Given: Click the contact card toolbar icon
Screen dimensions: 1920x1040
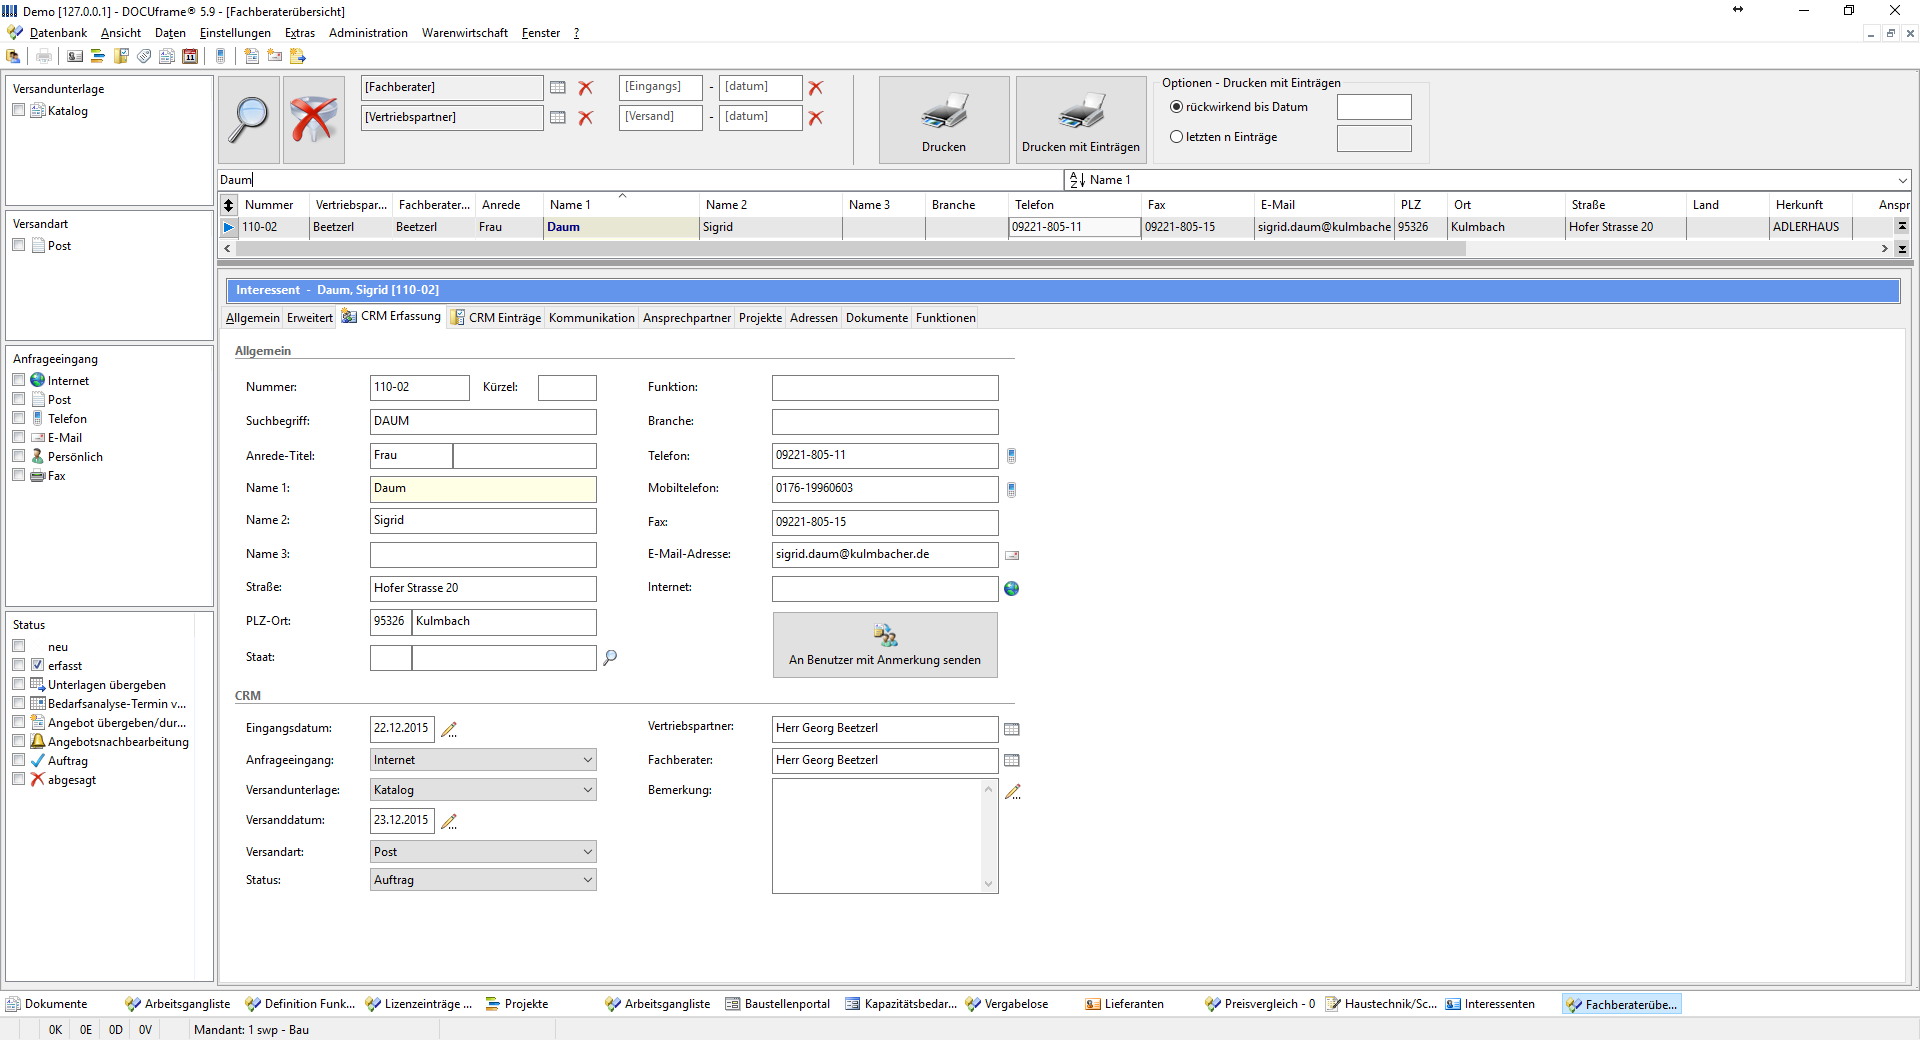Looking at the screenshot, I should tap(75, 56).
